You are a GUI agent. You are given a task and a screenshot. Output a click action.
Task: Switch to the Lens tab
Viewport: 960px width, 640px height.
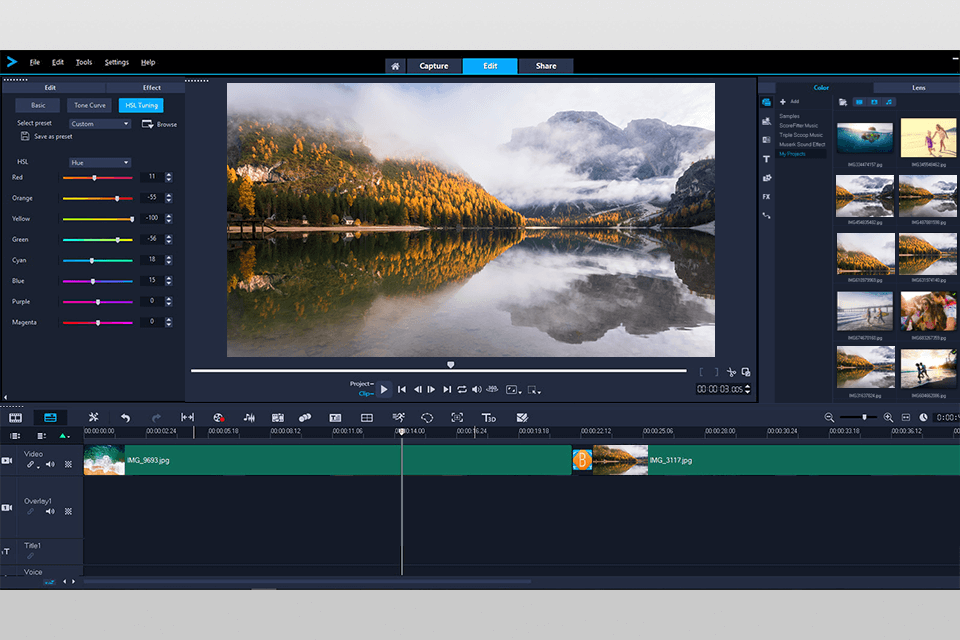point(918,88)
